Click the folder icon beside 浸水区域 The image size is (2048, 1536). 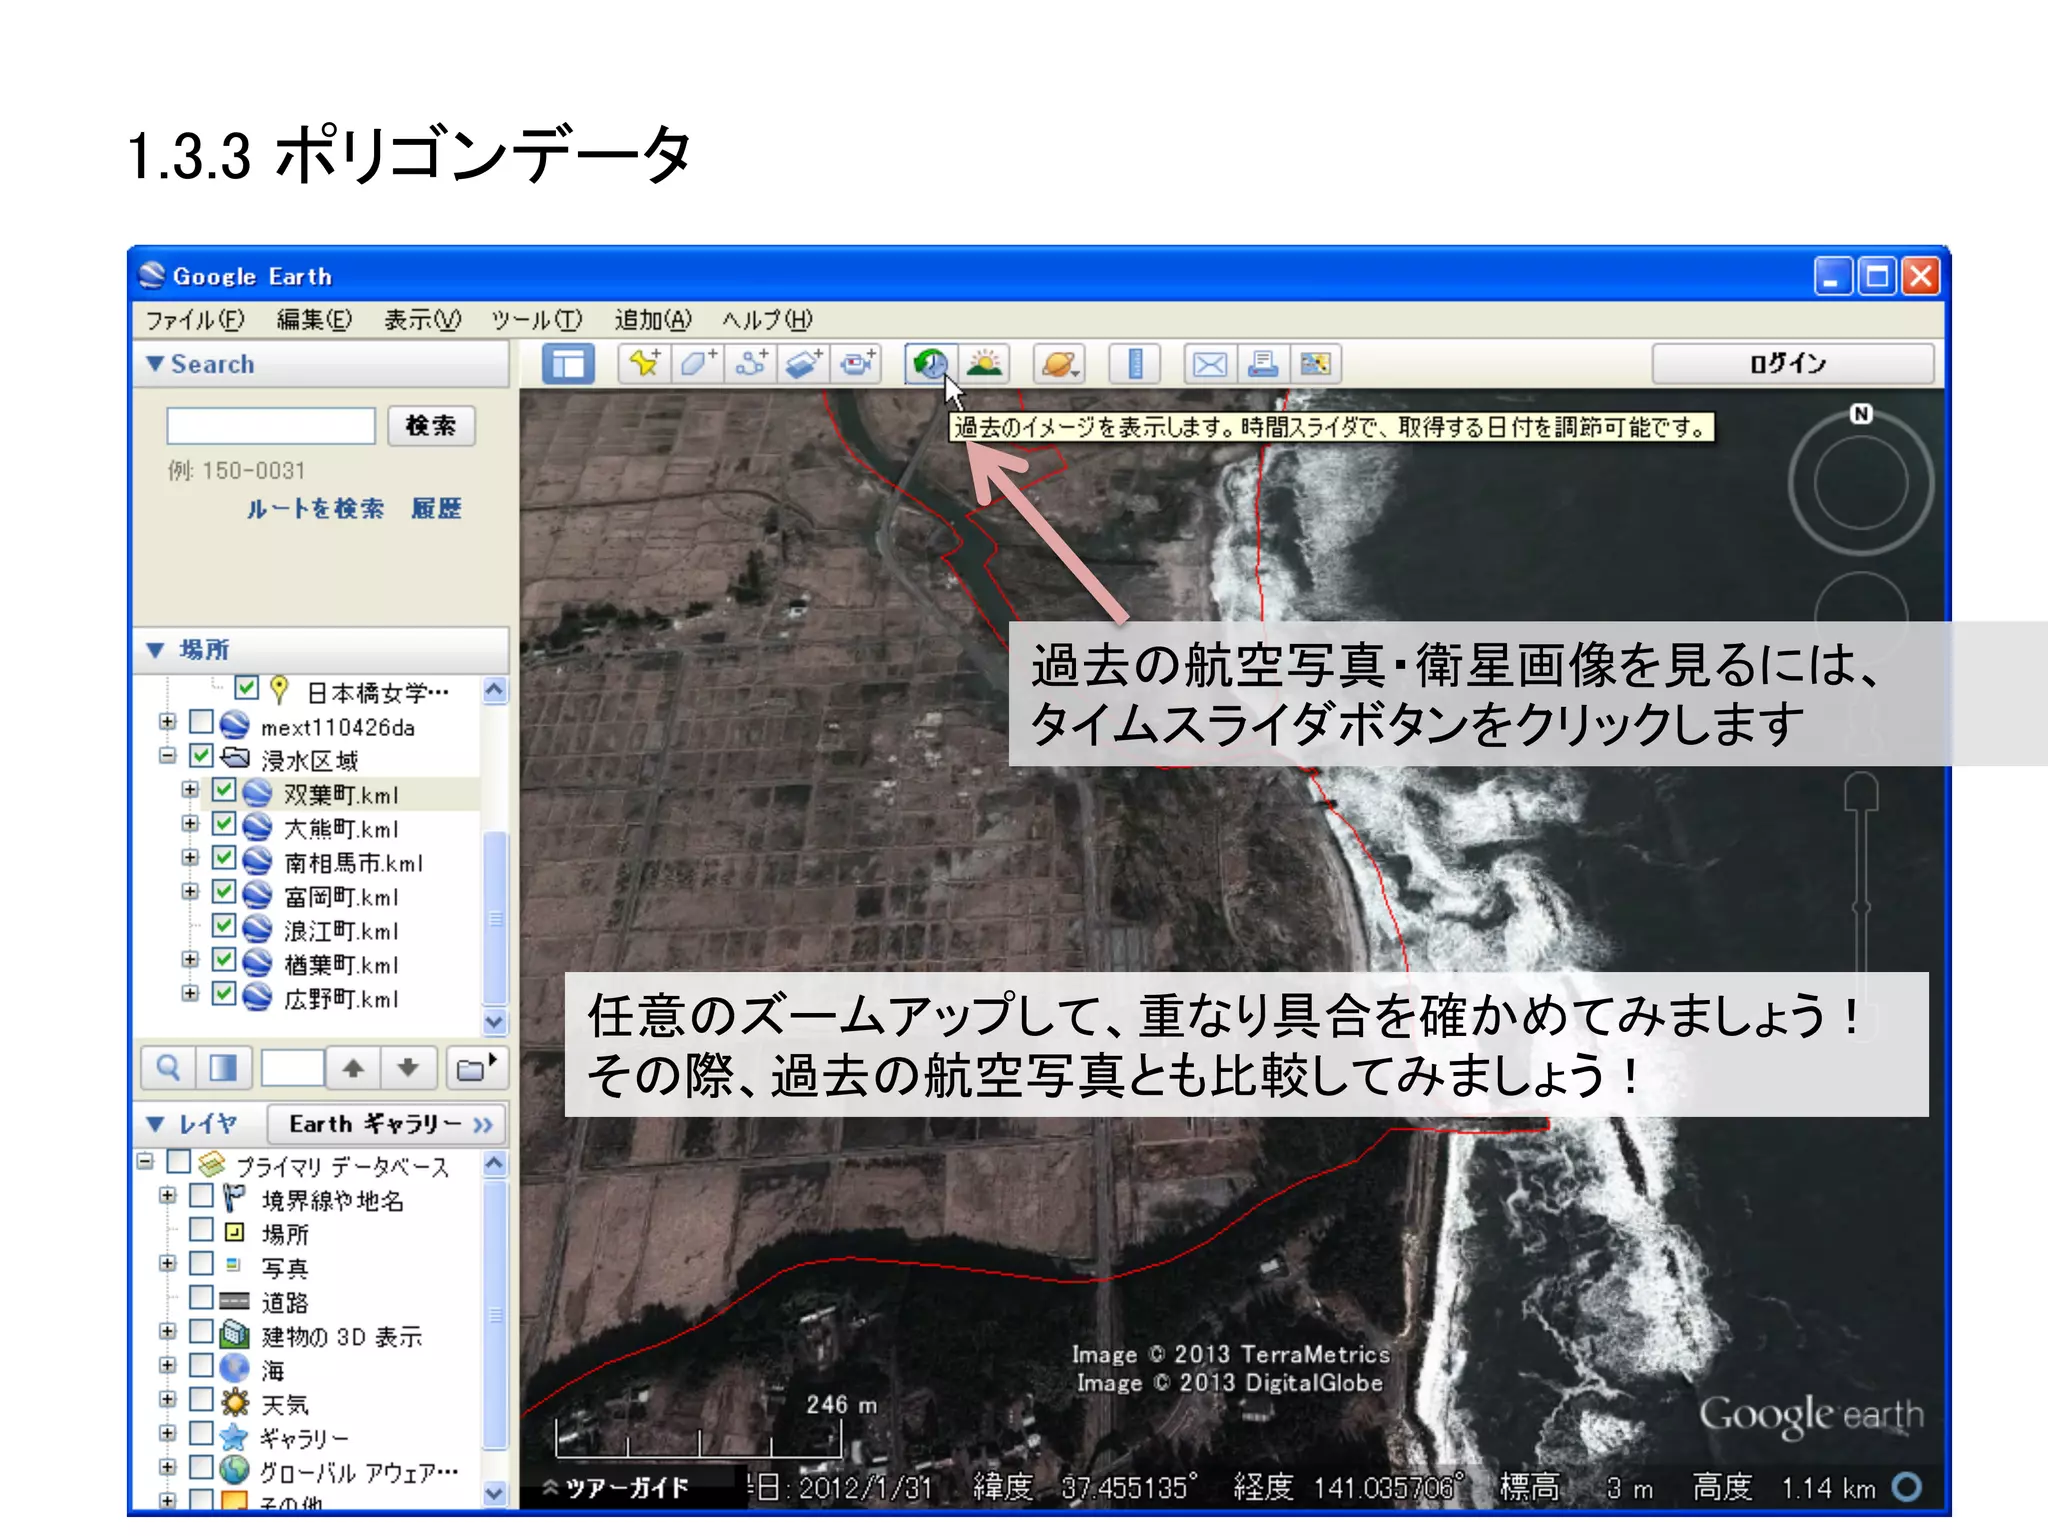pos(235,758)
